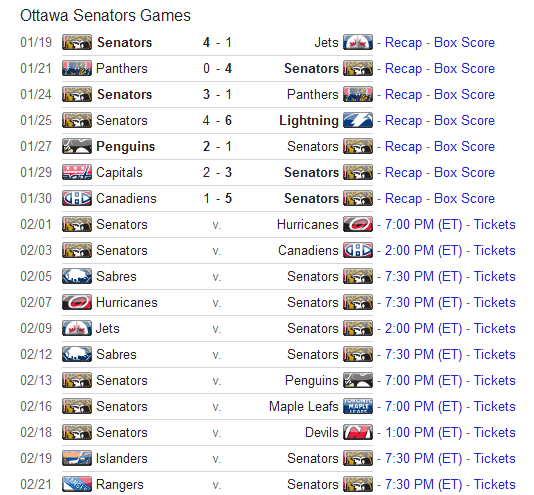Click the Penguins logo on 01/27 game
The width and height of the screenshot is (534, 495).
point(77,146)
